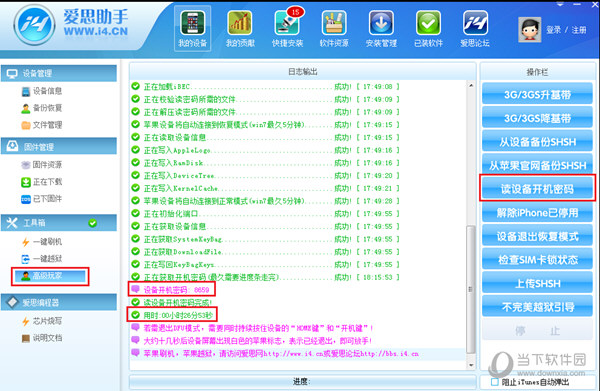Open 快捷安装 with red badge

tap(287, 29)
